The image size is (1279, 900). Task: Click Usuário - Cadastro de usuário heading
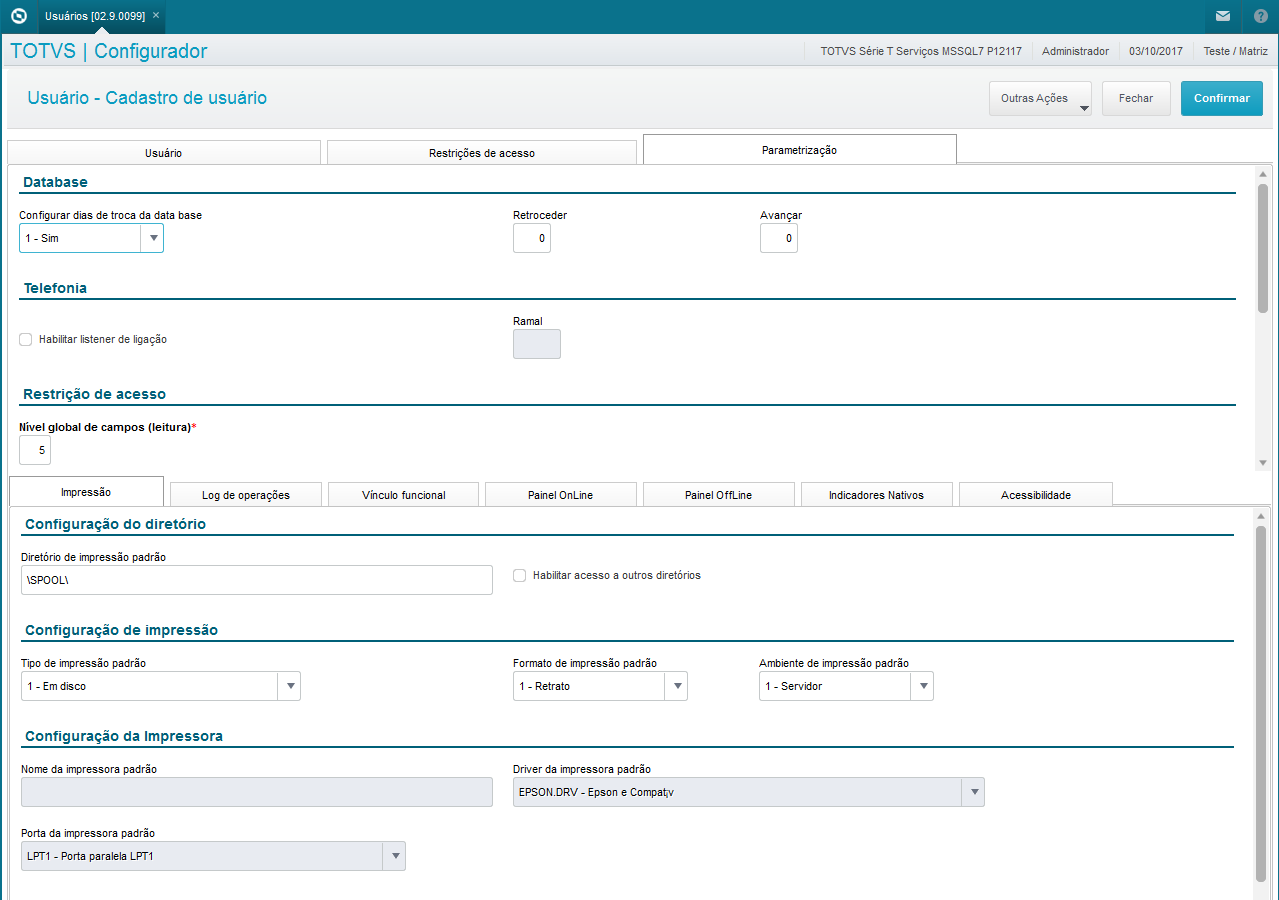[x=147, y=98]
